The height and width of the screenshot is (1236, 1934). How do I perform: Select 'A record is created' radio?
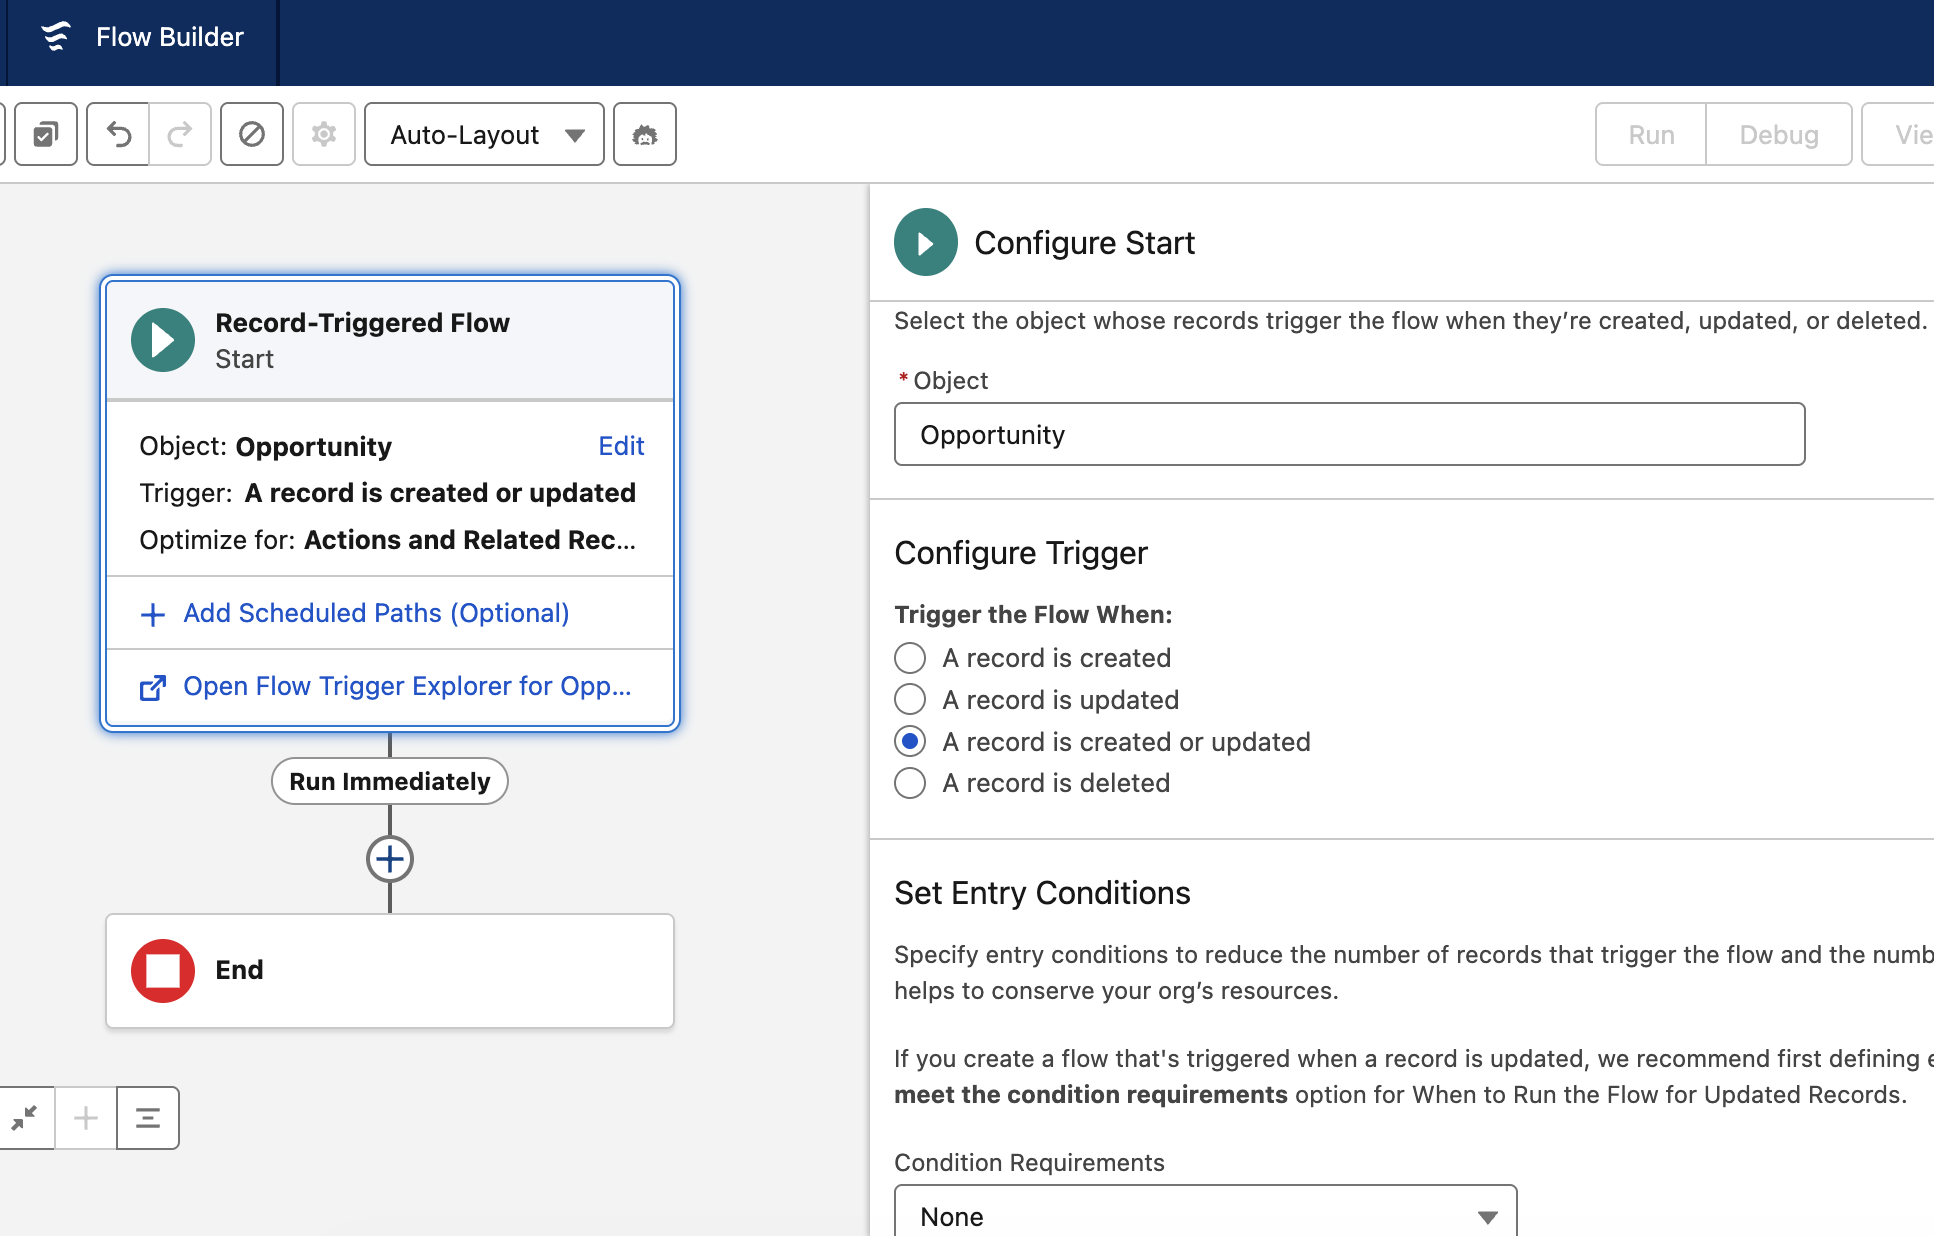point(910,658)
